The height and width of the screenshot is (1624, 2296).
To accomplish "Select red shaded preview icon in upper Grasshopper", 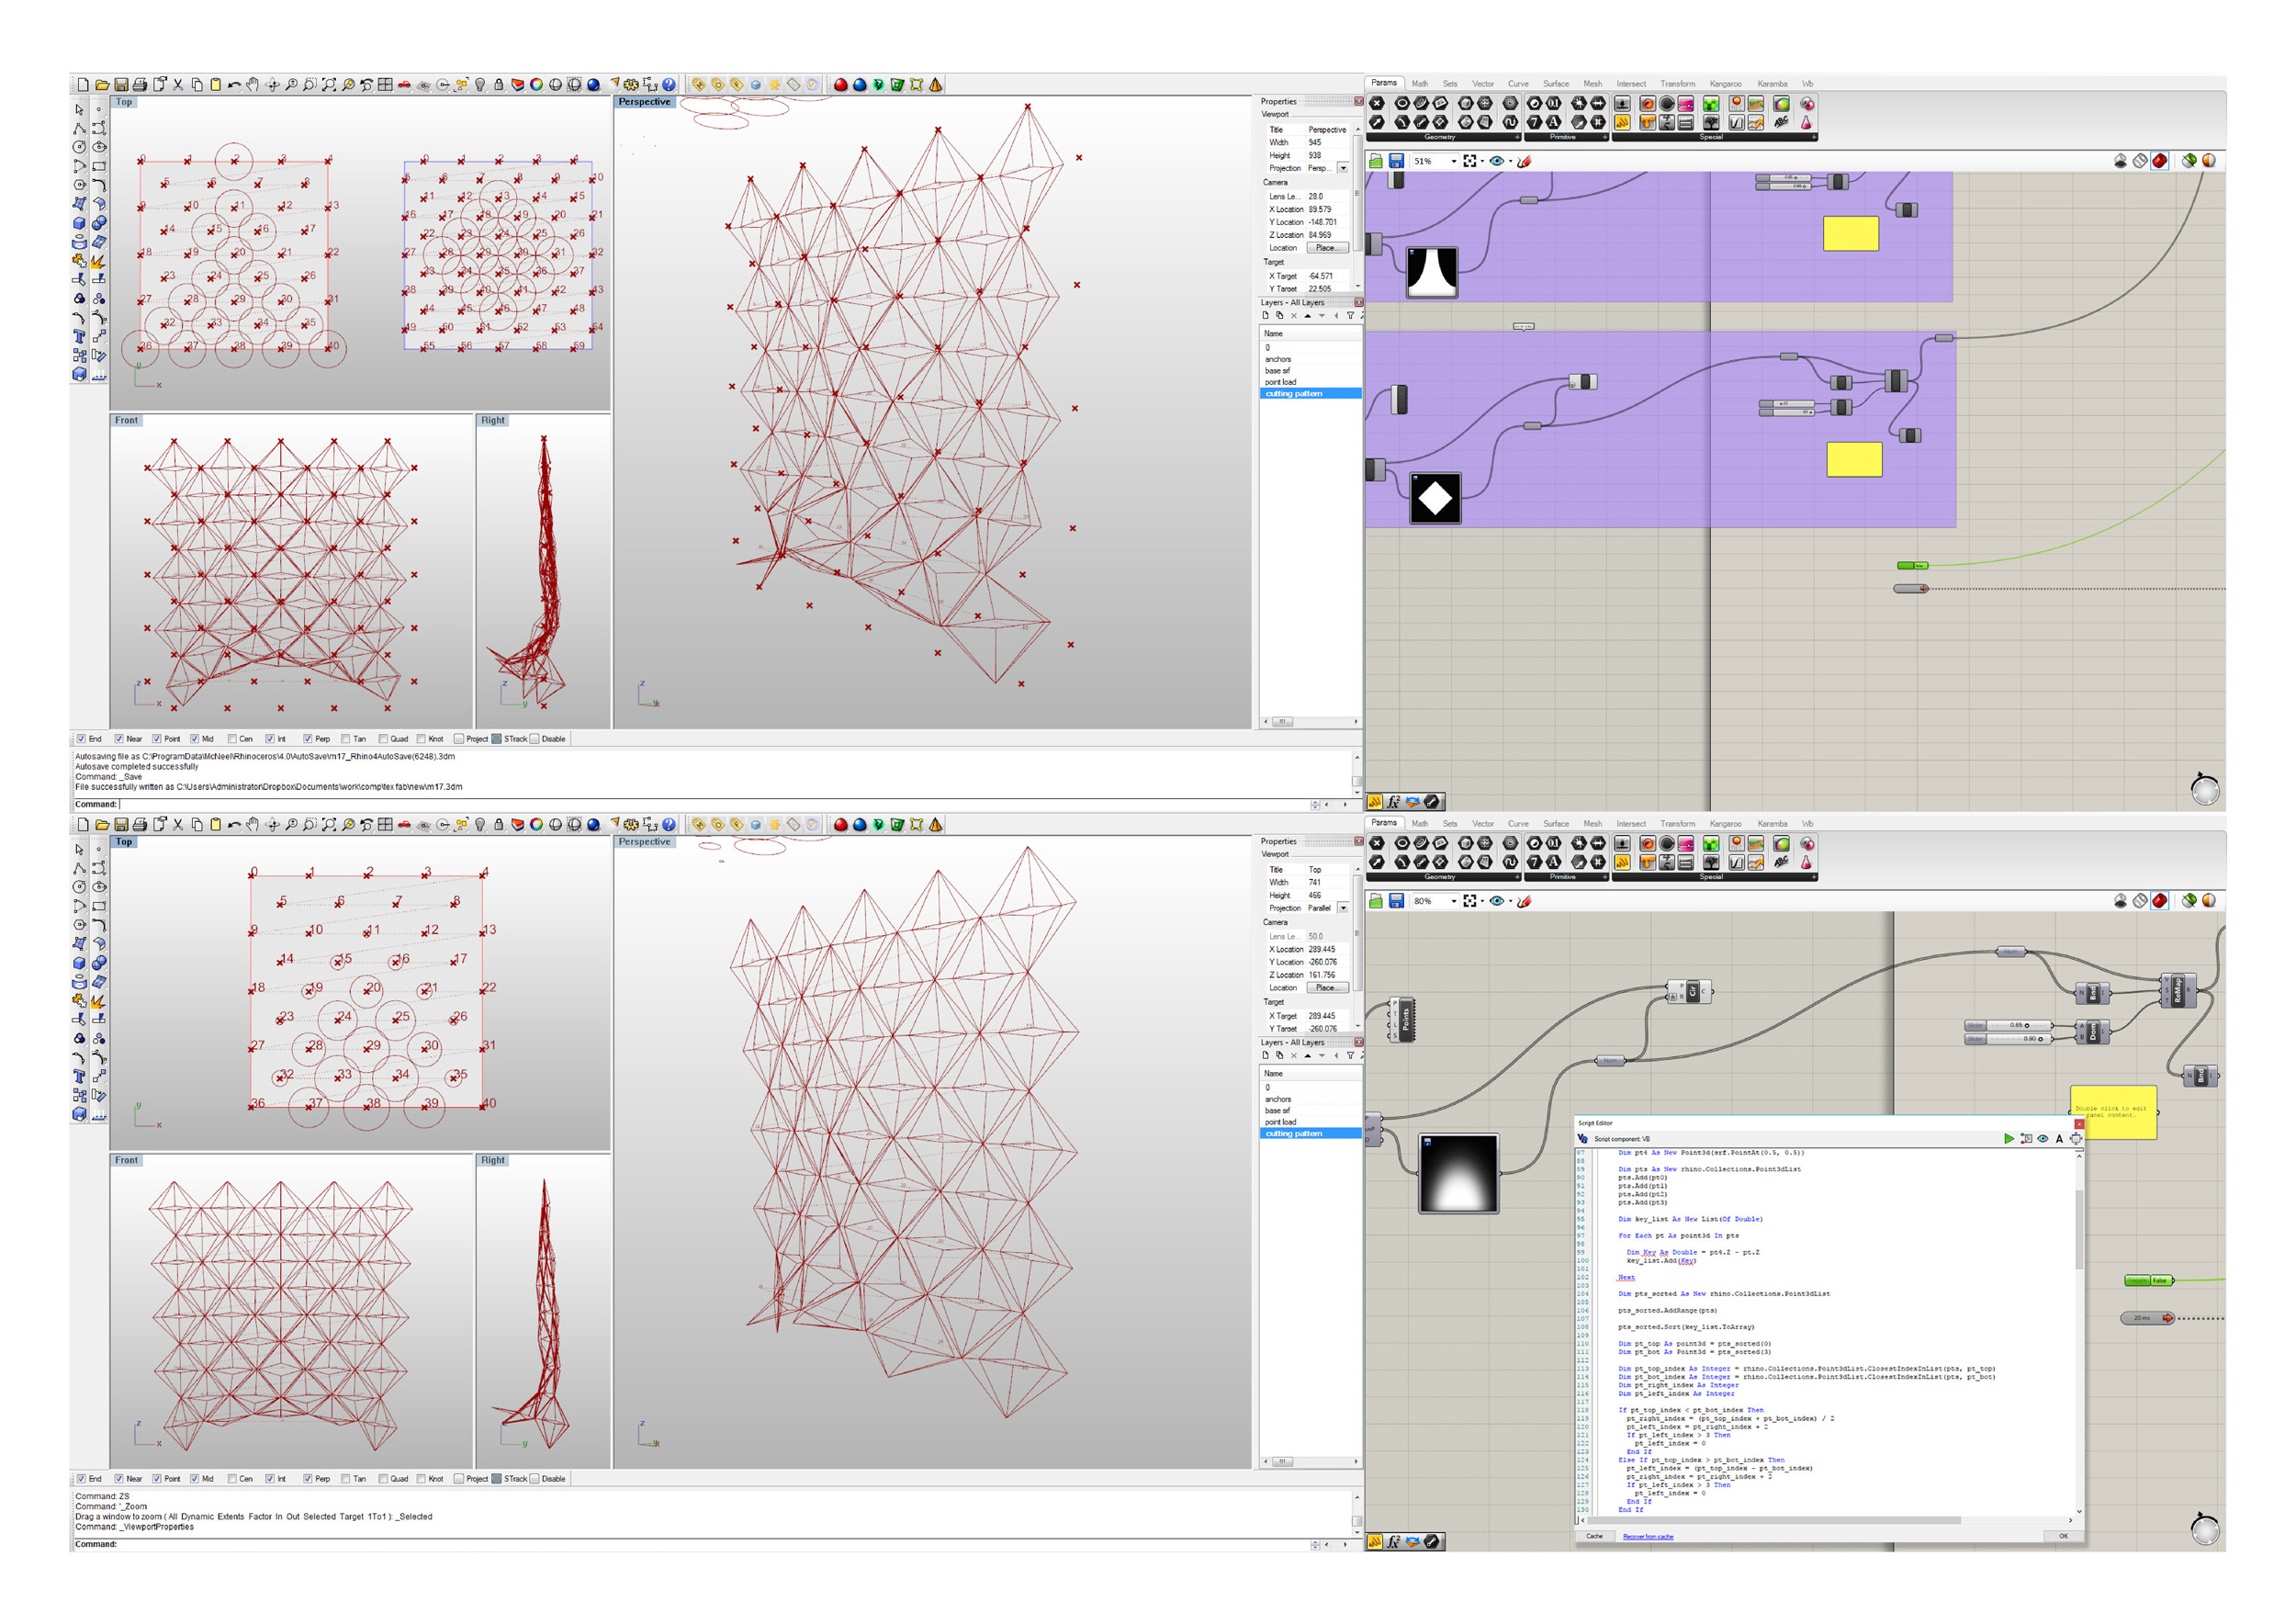I will (2160, 161).
